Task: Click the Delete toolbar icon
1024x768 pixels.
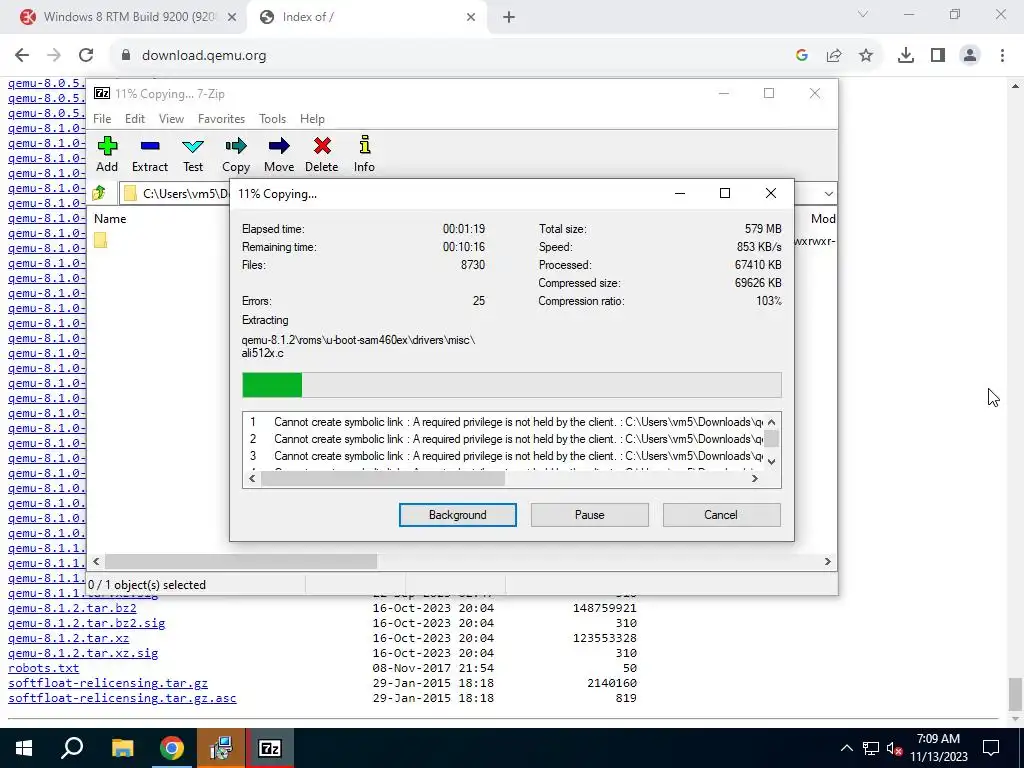Action: tap(322, 154)
